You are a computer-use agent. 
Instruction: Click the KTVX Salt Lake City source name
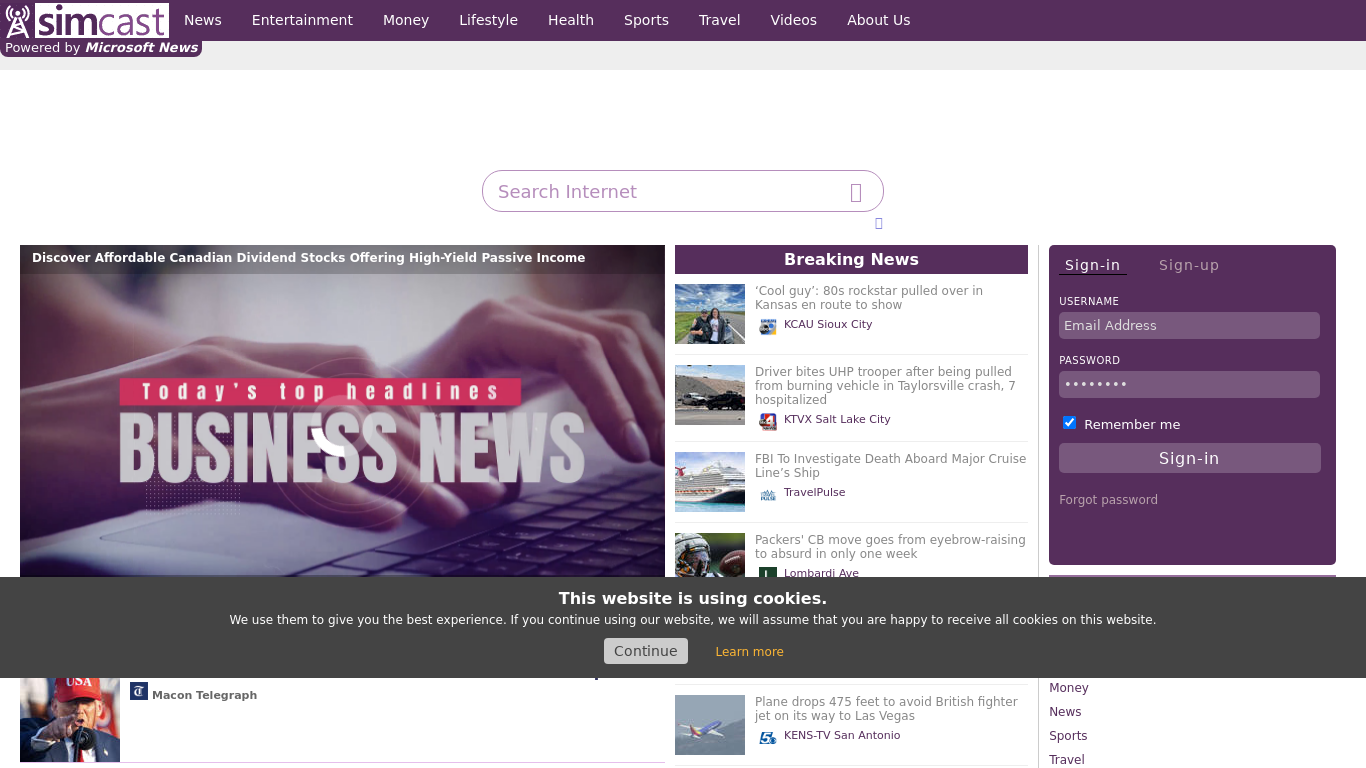tap(837, 419)
